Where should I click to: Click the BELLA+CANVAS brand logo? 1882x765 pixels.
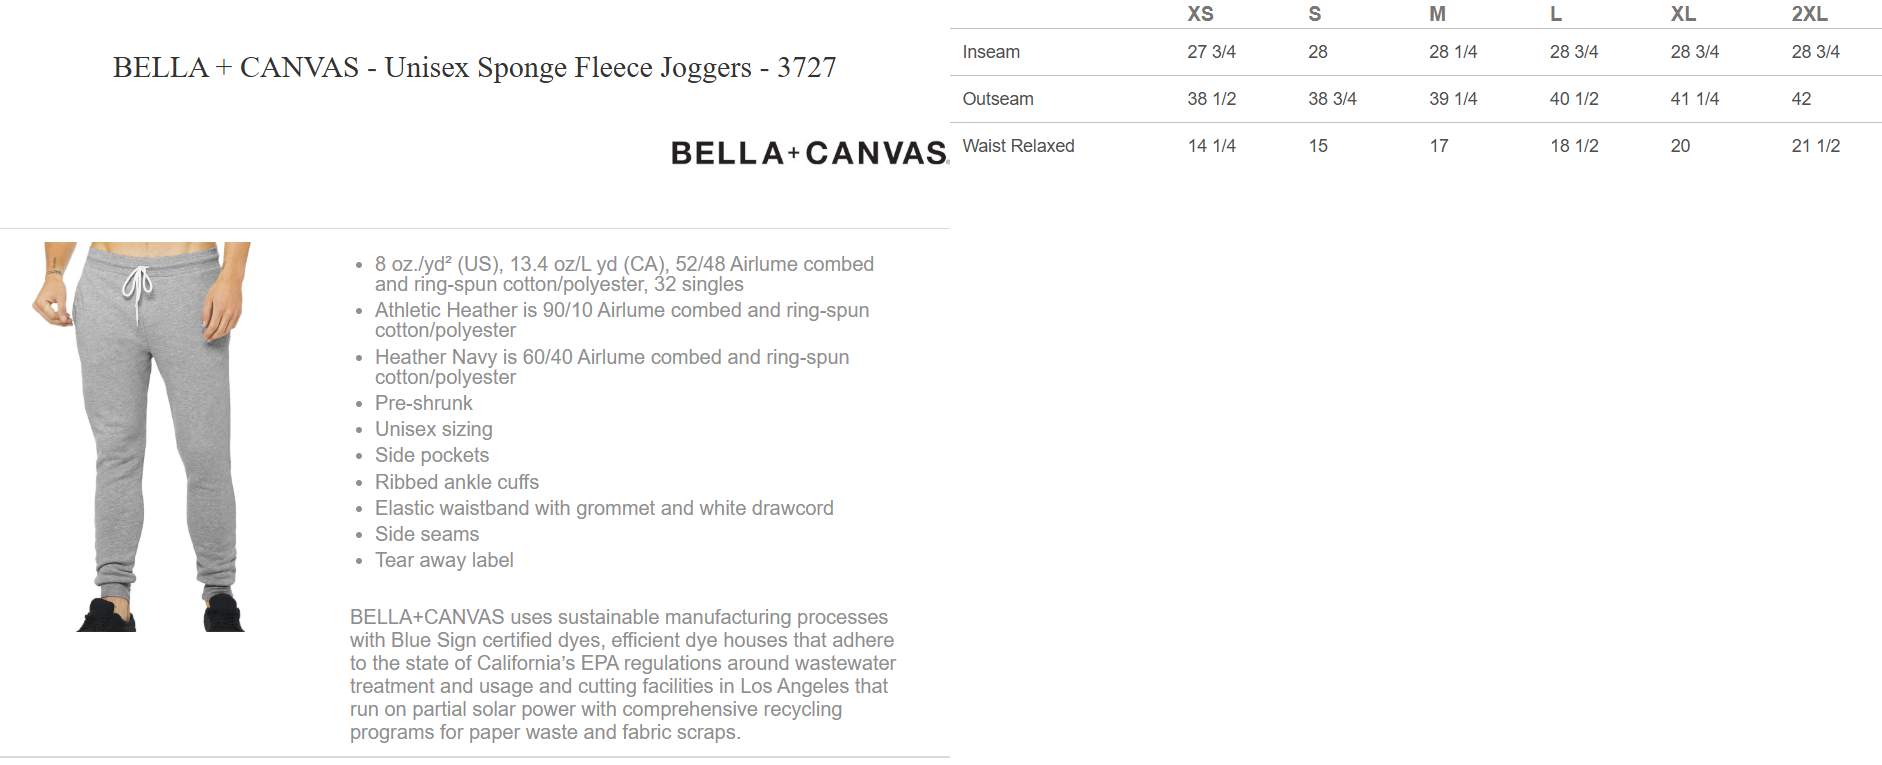(808, 153)
